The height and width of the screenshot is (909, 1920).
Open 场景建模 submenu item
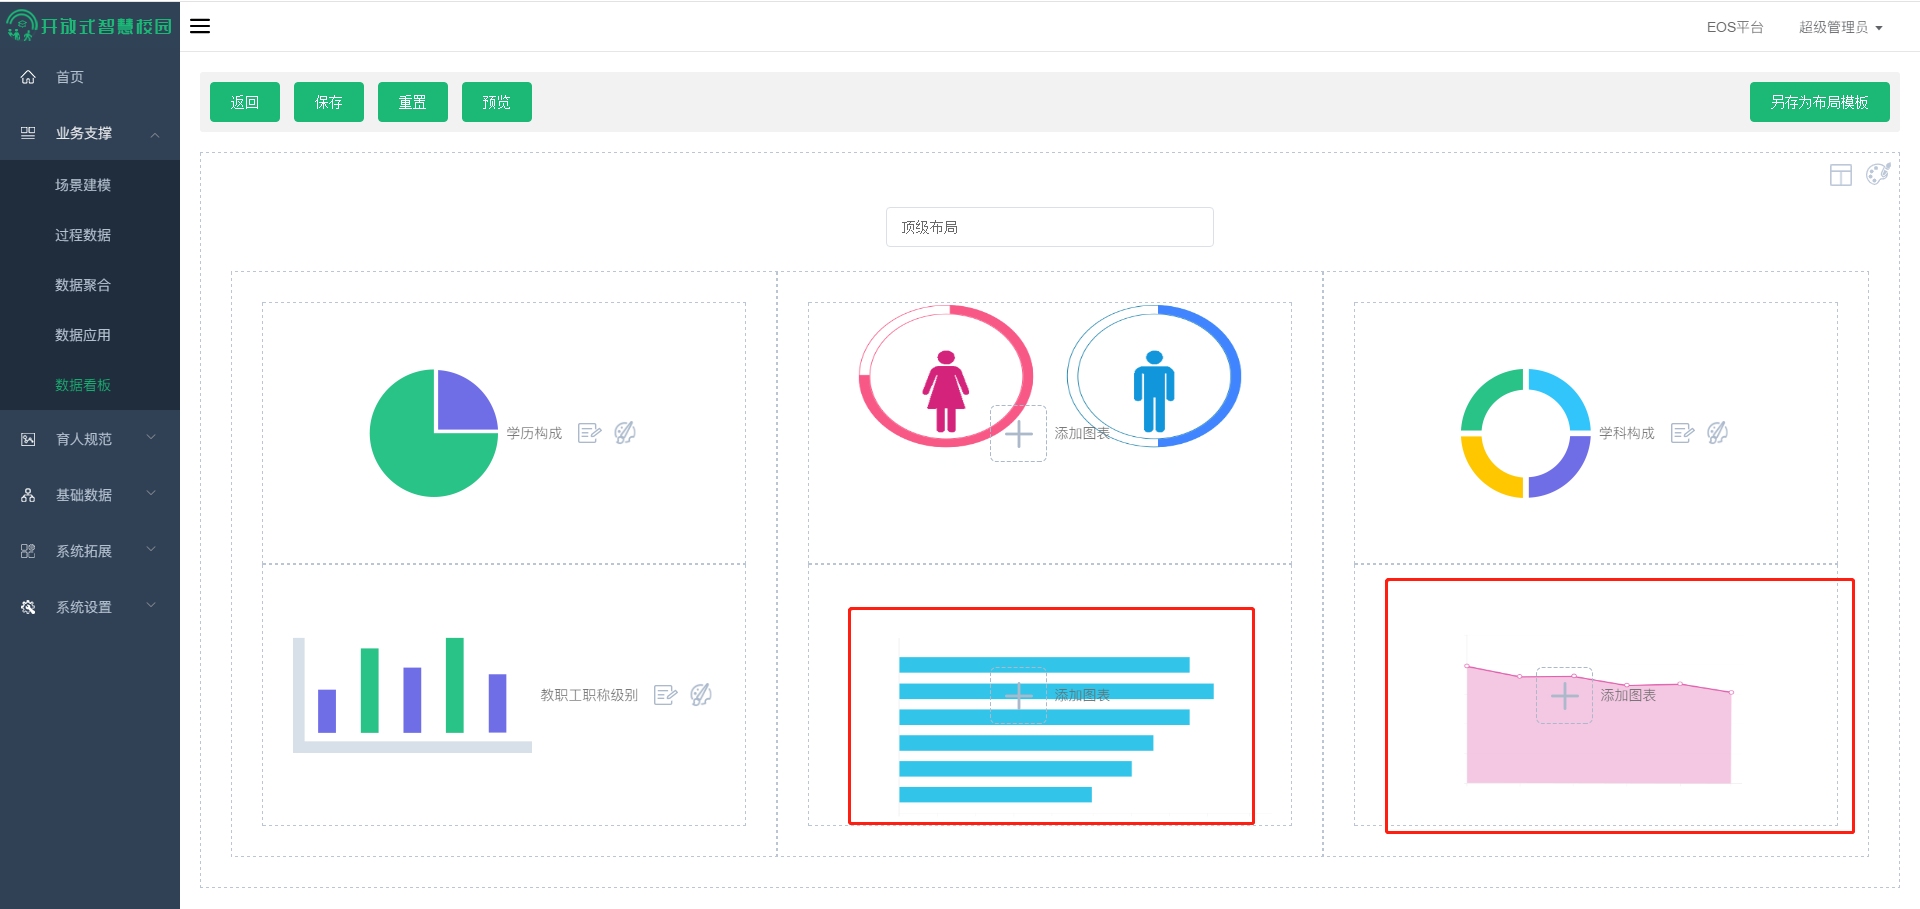tap(83, 185)
